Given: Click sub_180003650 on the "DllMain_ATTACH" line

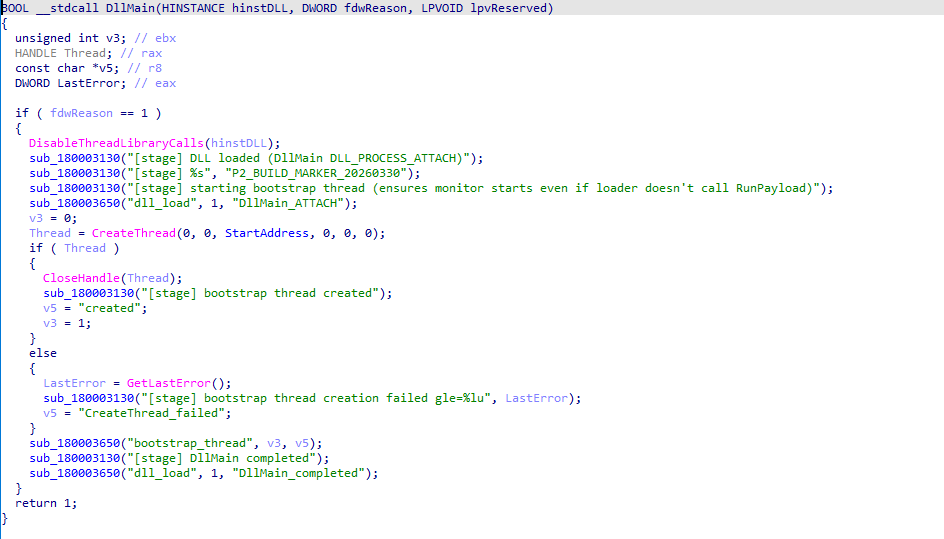Looking at the screenshot, I should tap(75, 204).
